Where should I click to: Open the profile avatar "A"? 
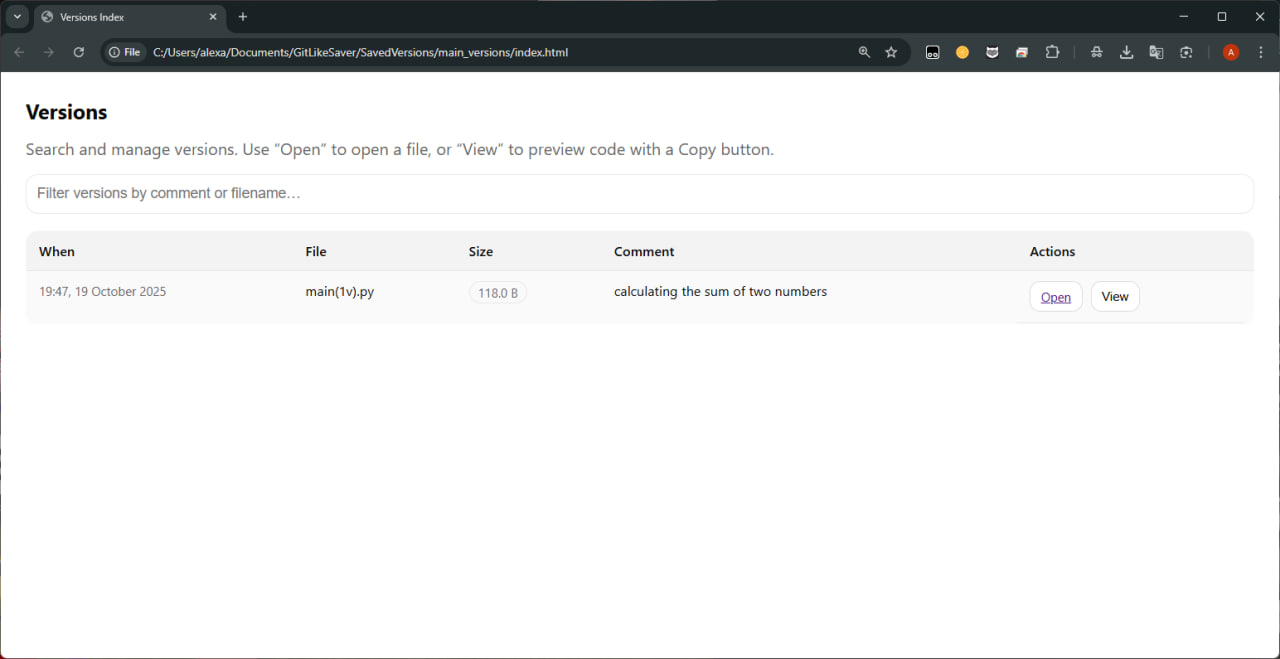click(x=1231, y=52)
